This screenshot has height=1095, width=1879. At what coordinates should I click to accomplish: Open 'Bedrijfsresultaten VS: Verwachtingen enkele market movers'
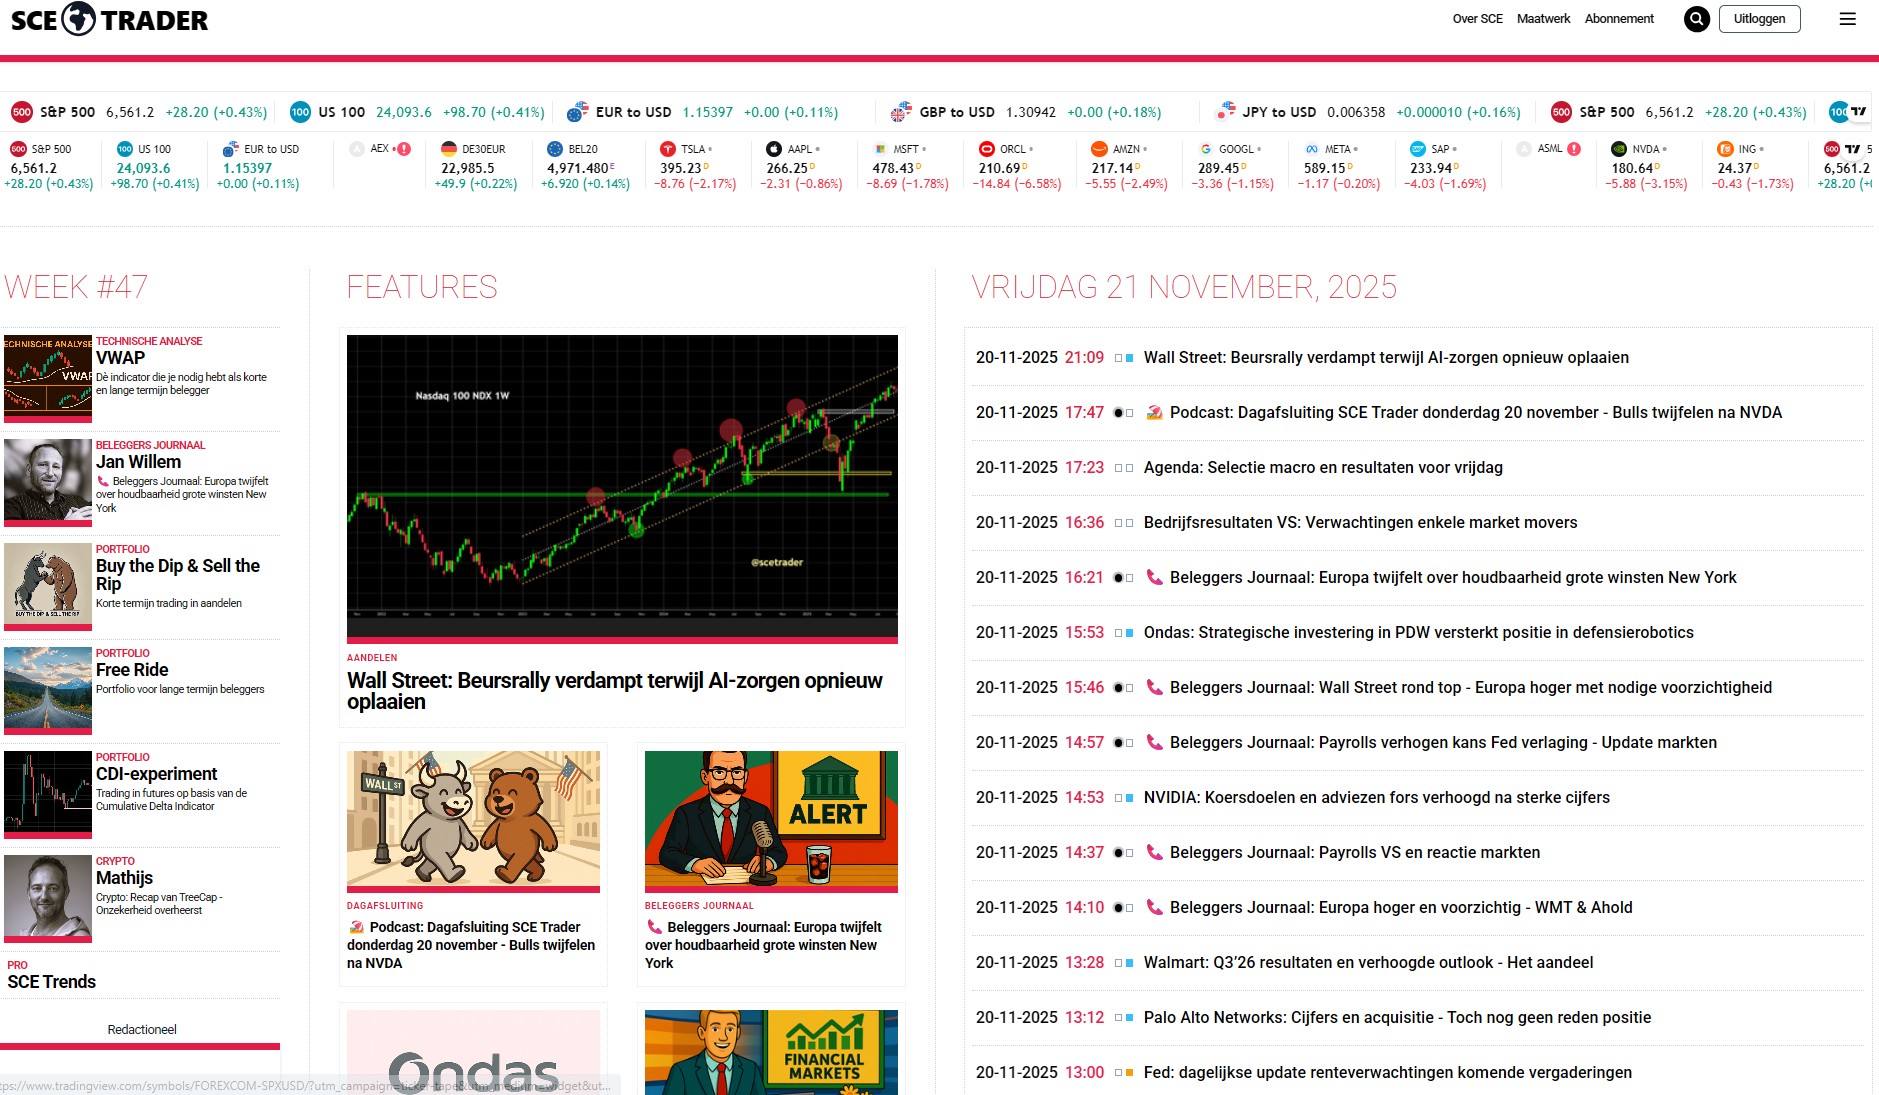(x=1360, y=522)
